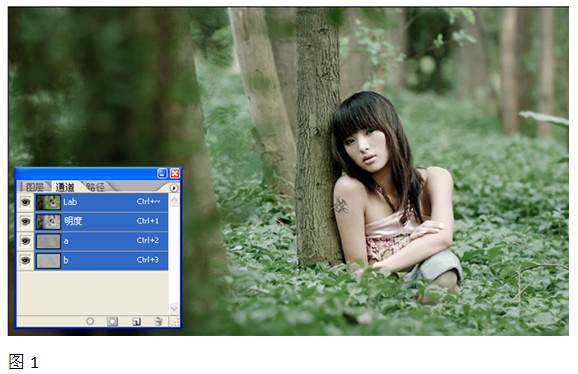
Task: Click the scrollbar up arrow in palette
Action: (x=174, y=200)
